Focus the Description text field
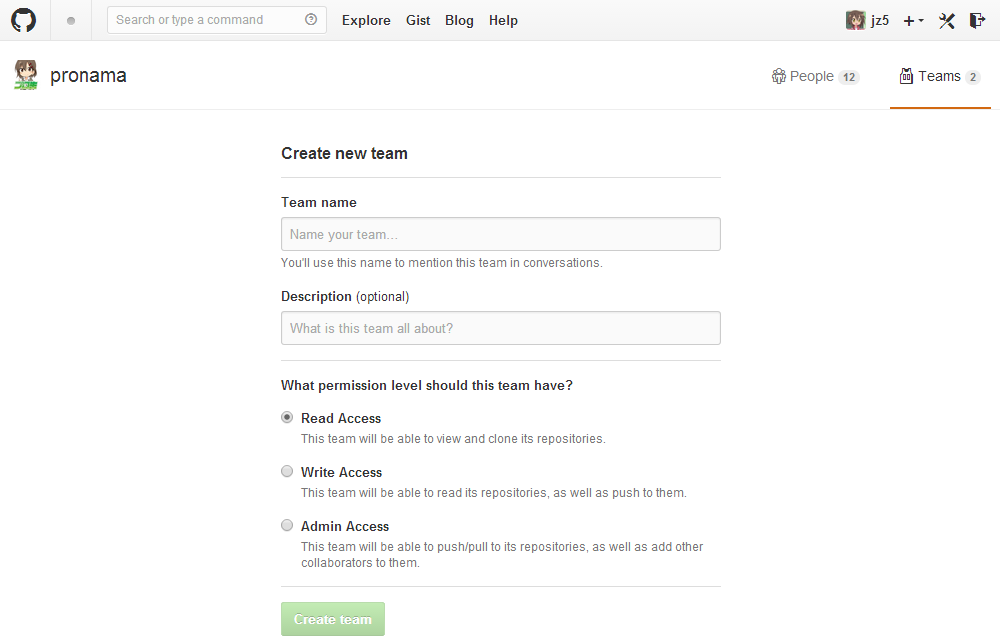The height and width of the screenshot is (643, 1000). coord(500,328)
